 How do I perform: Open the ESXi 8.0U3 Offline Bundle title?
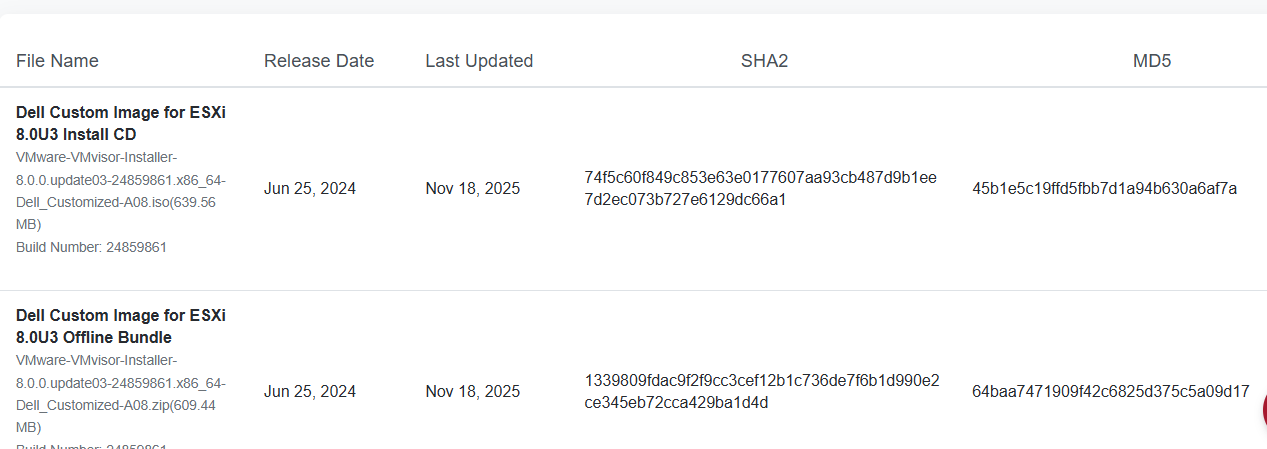[120, 326]
